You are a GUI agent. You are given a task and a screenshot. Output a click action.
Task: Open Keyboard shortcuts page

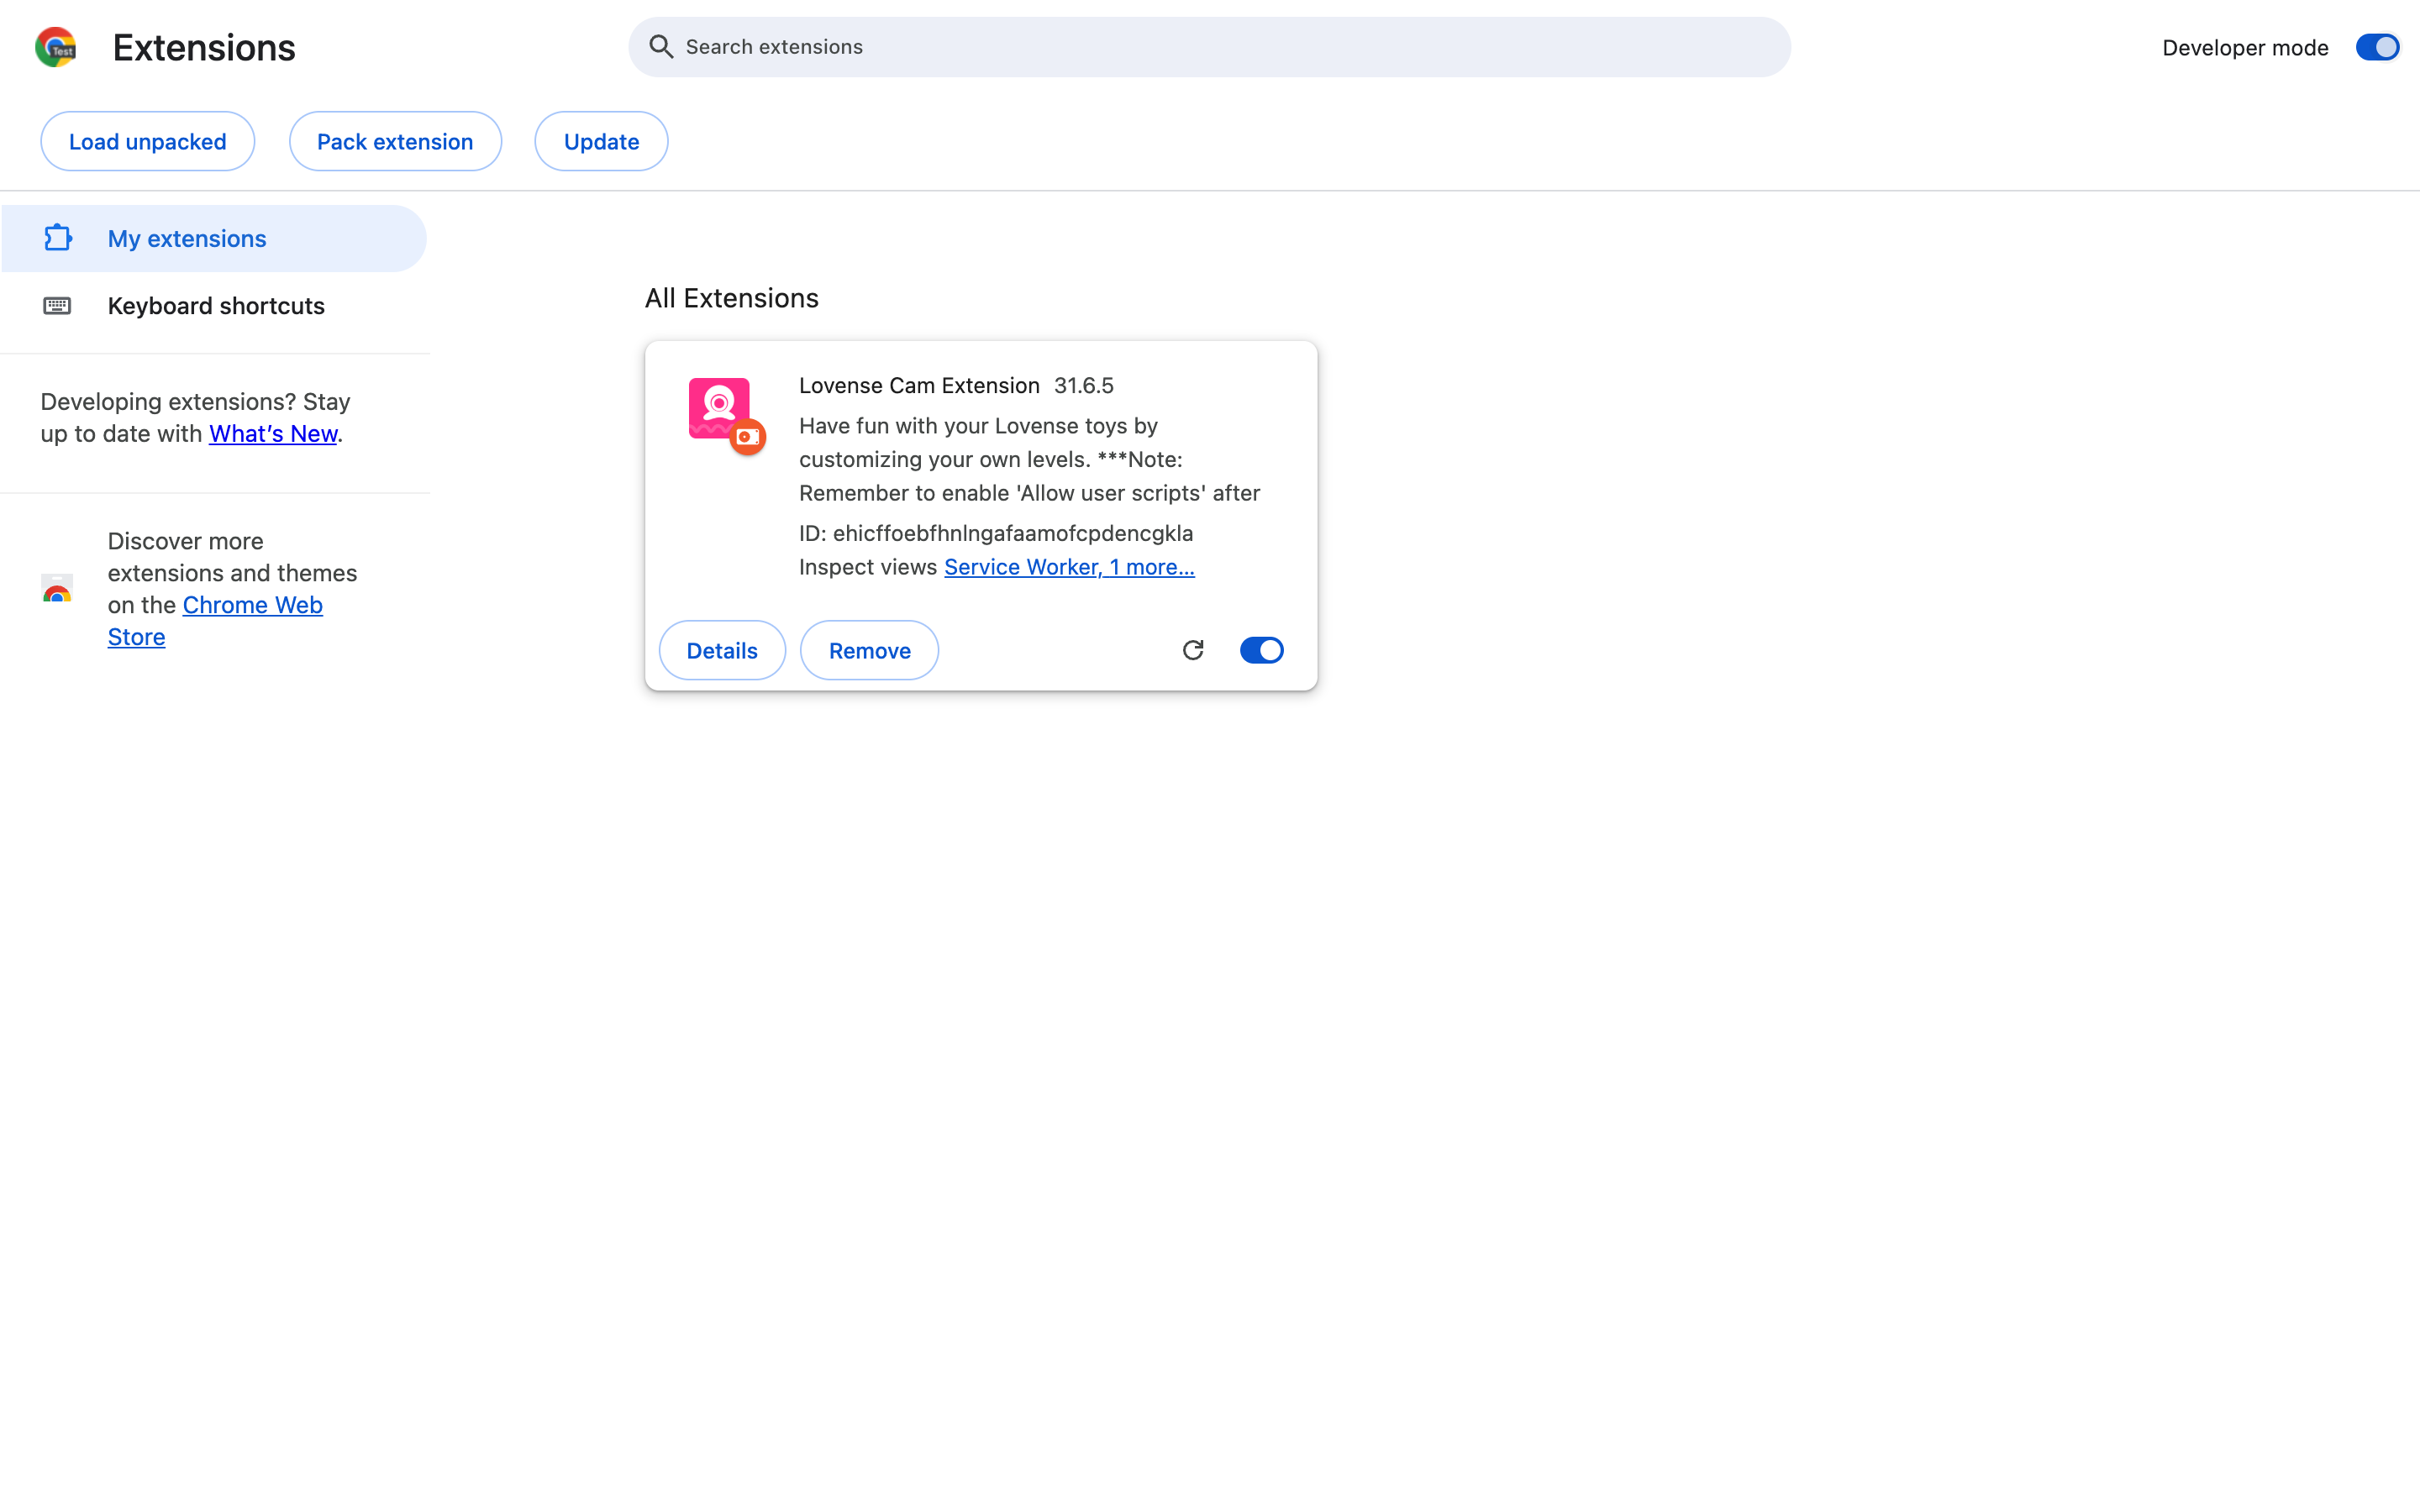(214, 306)
